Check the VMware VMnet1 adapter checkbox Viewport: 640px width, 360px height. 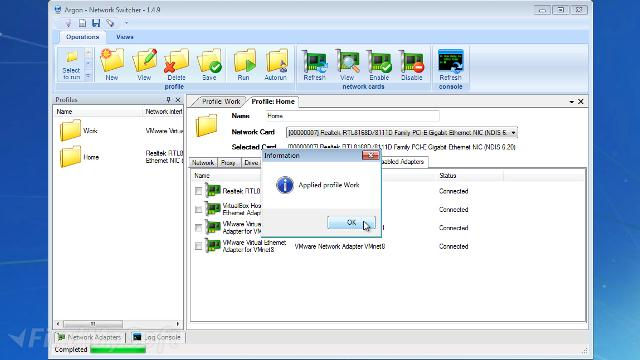coord(198,228)
